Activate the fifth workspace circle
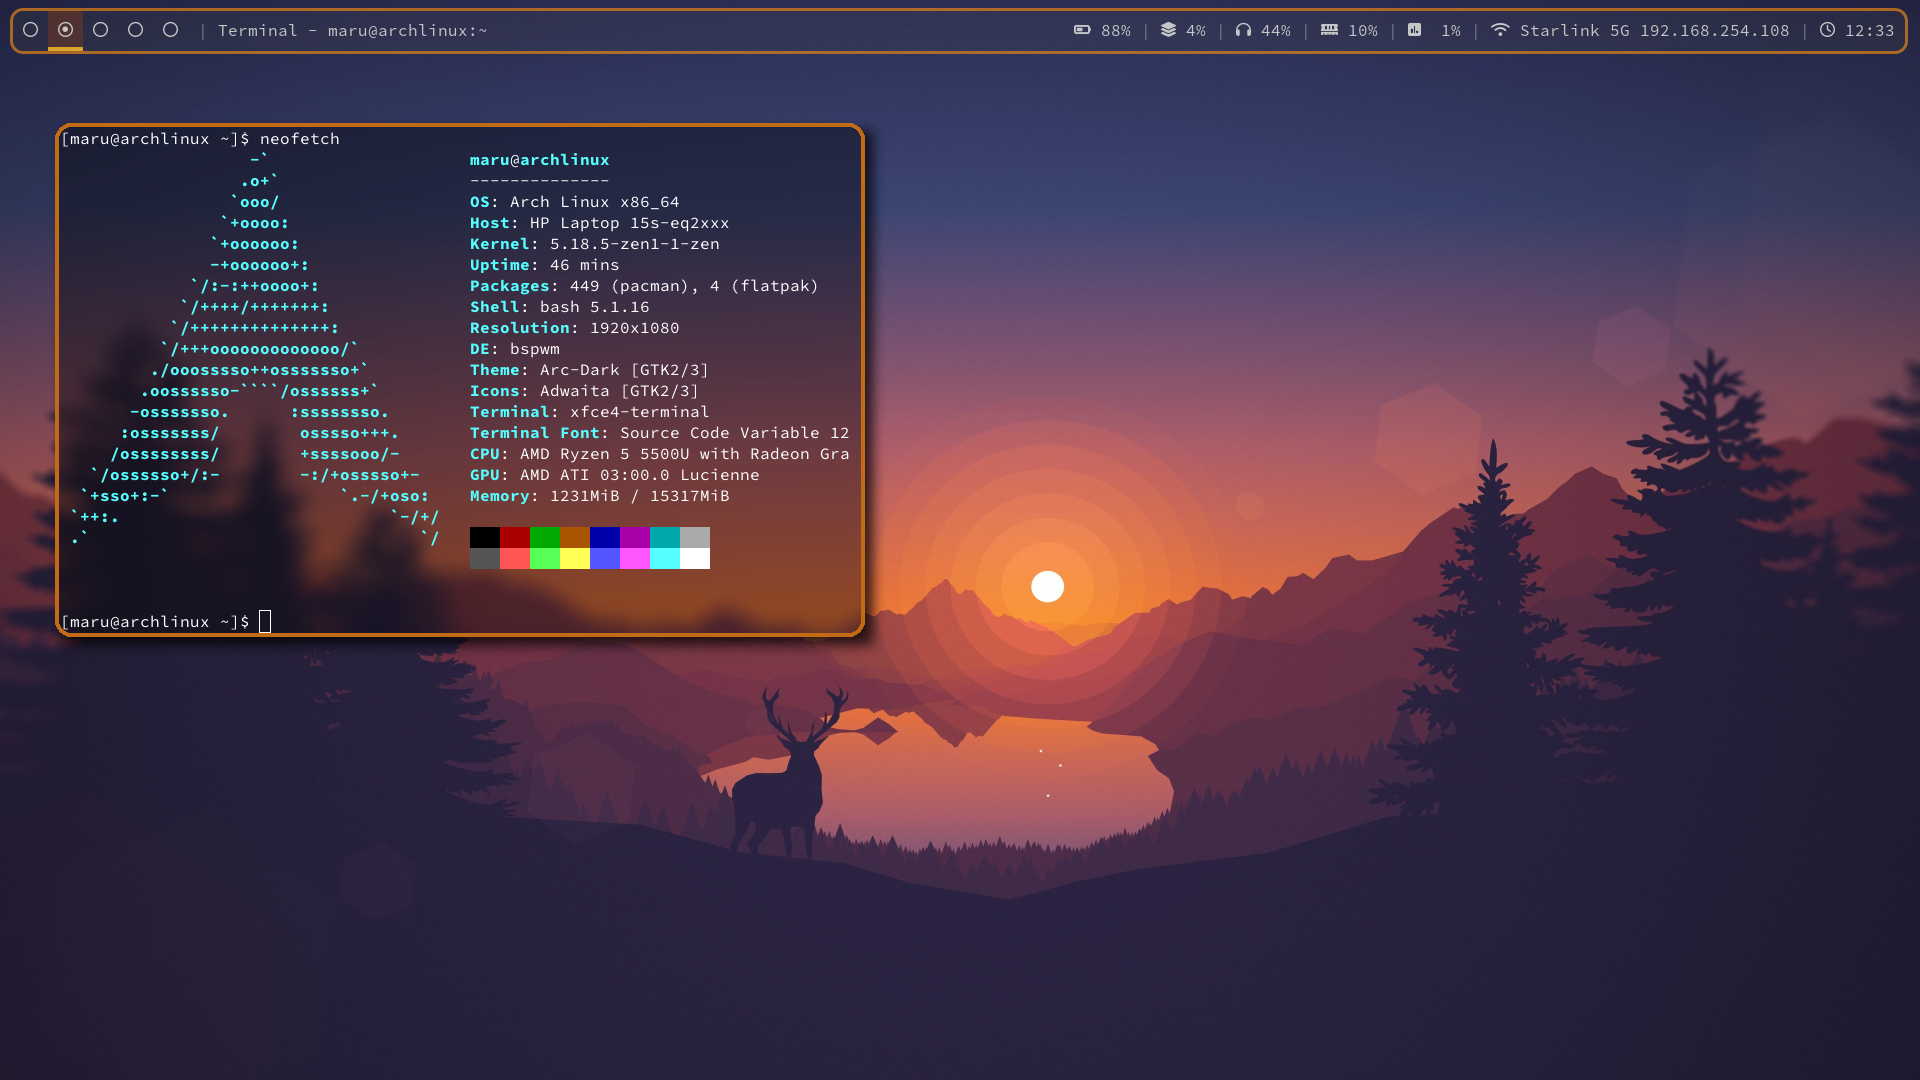The height and width of the screenshot is (1080, 1920). click(x=170, y=30)
